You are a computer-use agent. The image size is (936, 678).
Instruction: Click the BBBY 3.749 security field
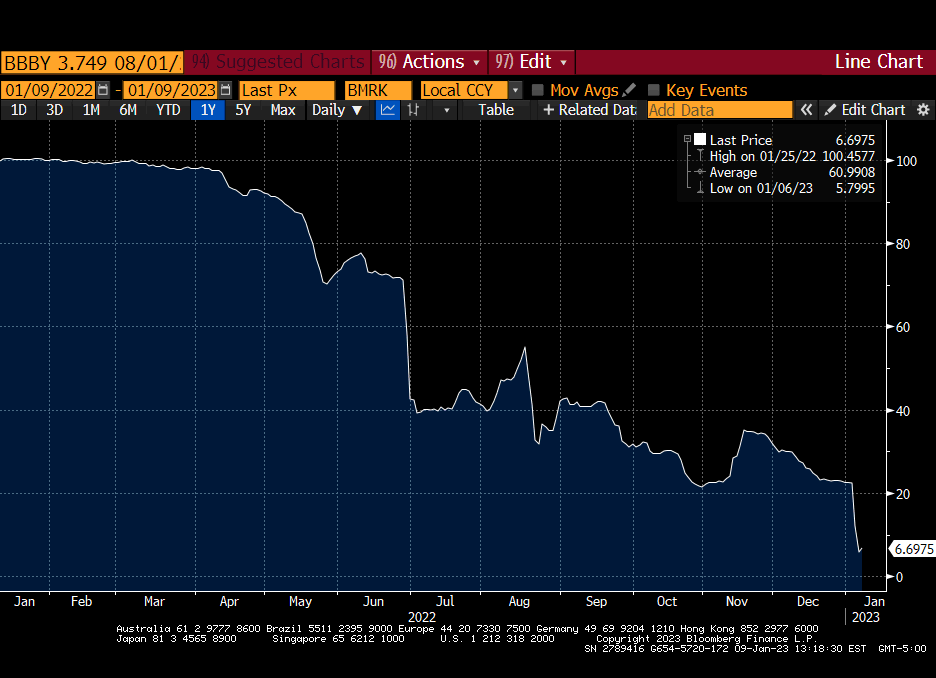92,62
